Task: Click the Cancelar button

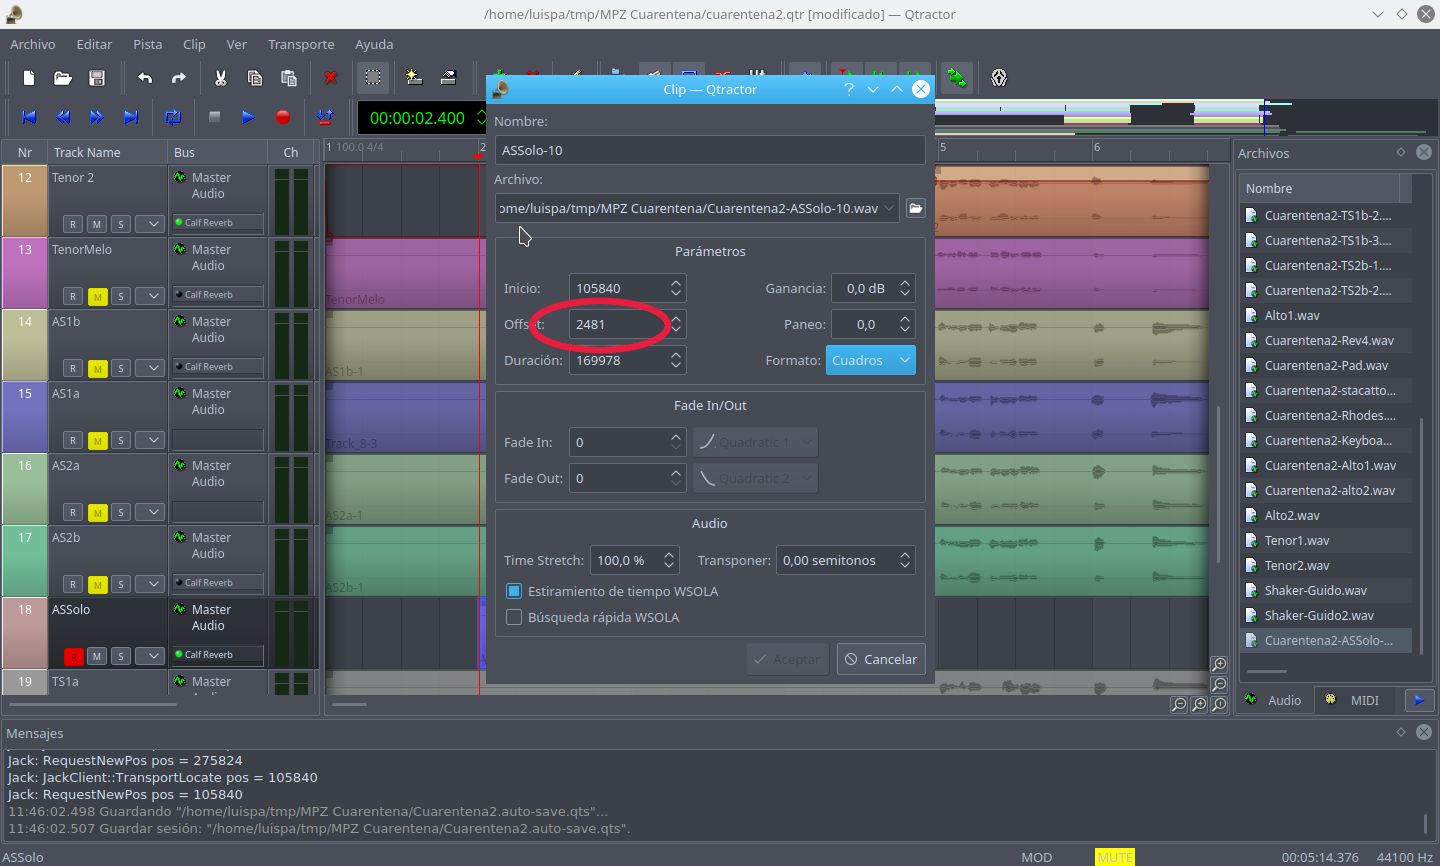Action: 880,659
